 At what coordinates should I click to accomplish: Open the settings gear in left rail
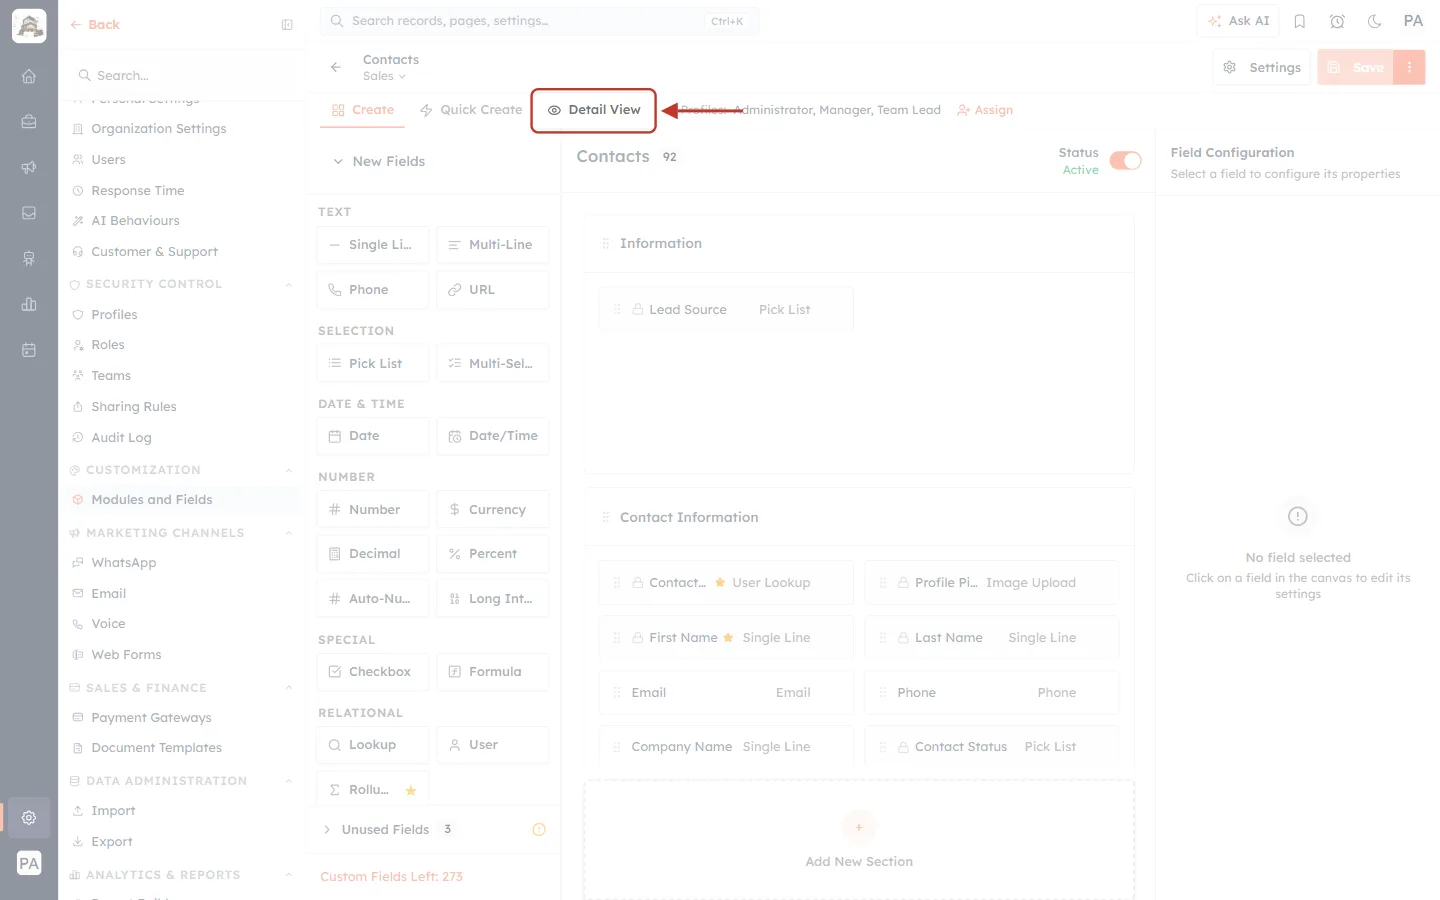point(29,817)
